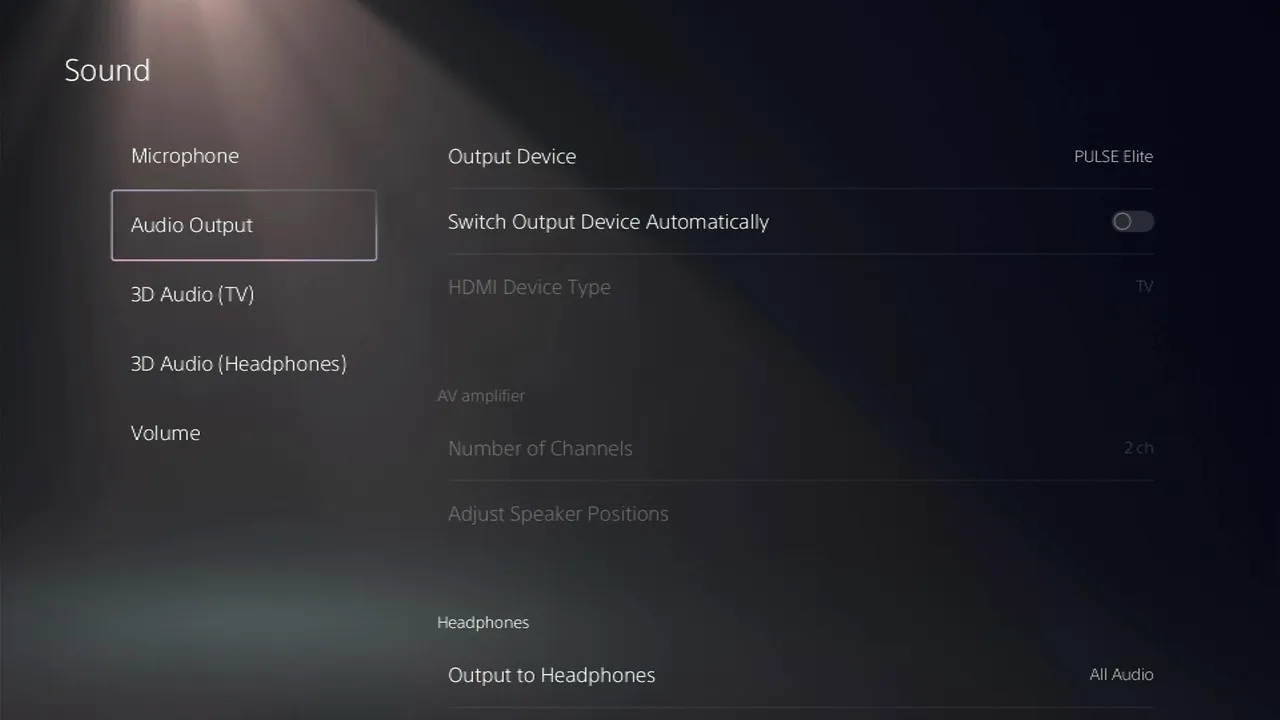Select the Audio Output category
The height and width of the screenshot is (720, 1280).
[x=244, y=225]
